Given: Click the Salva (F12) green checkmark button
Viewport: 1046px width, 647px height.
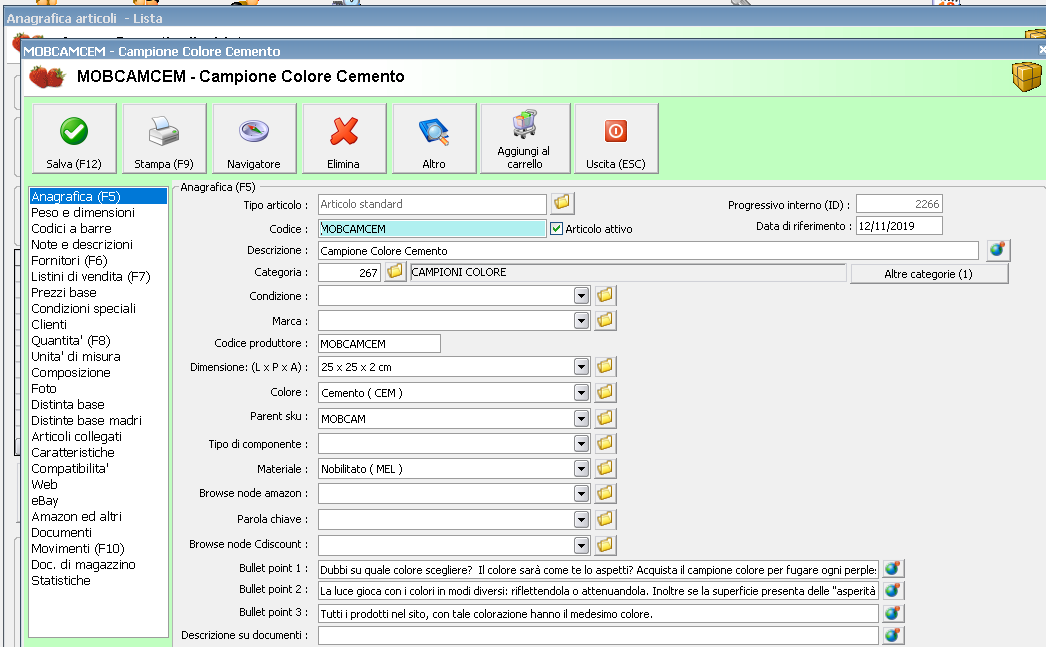Looking at the screenshot, I should pos(74,139).
